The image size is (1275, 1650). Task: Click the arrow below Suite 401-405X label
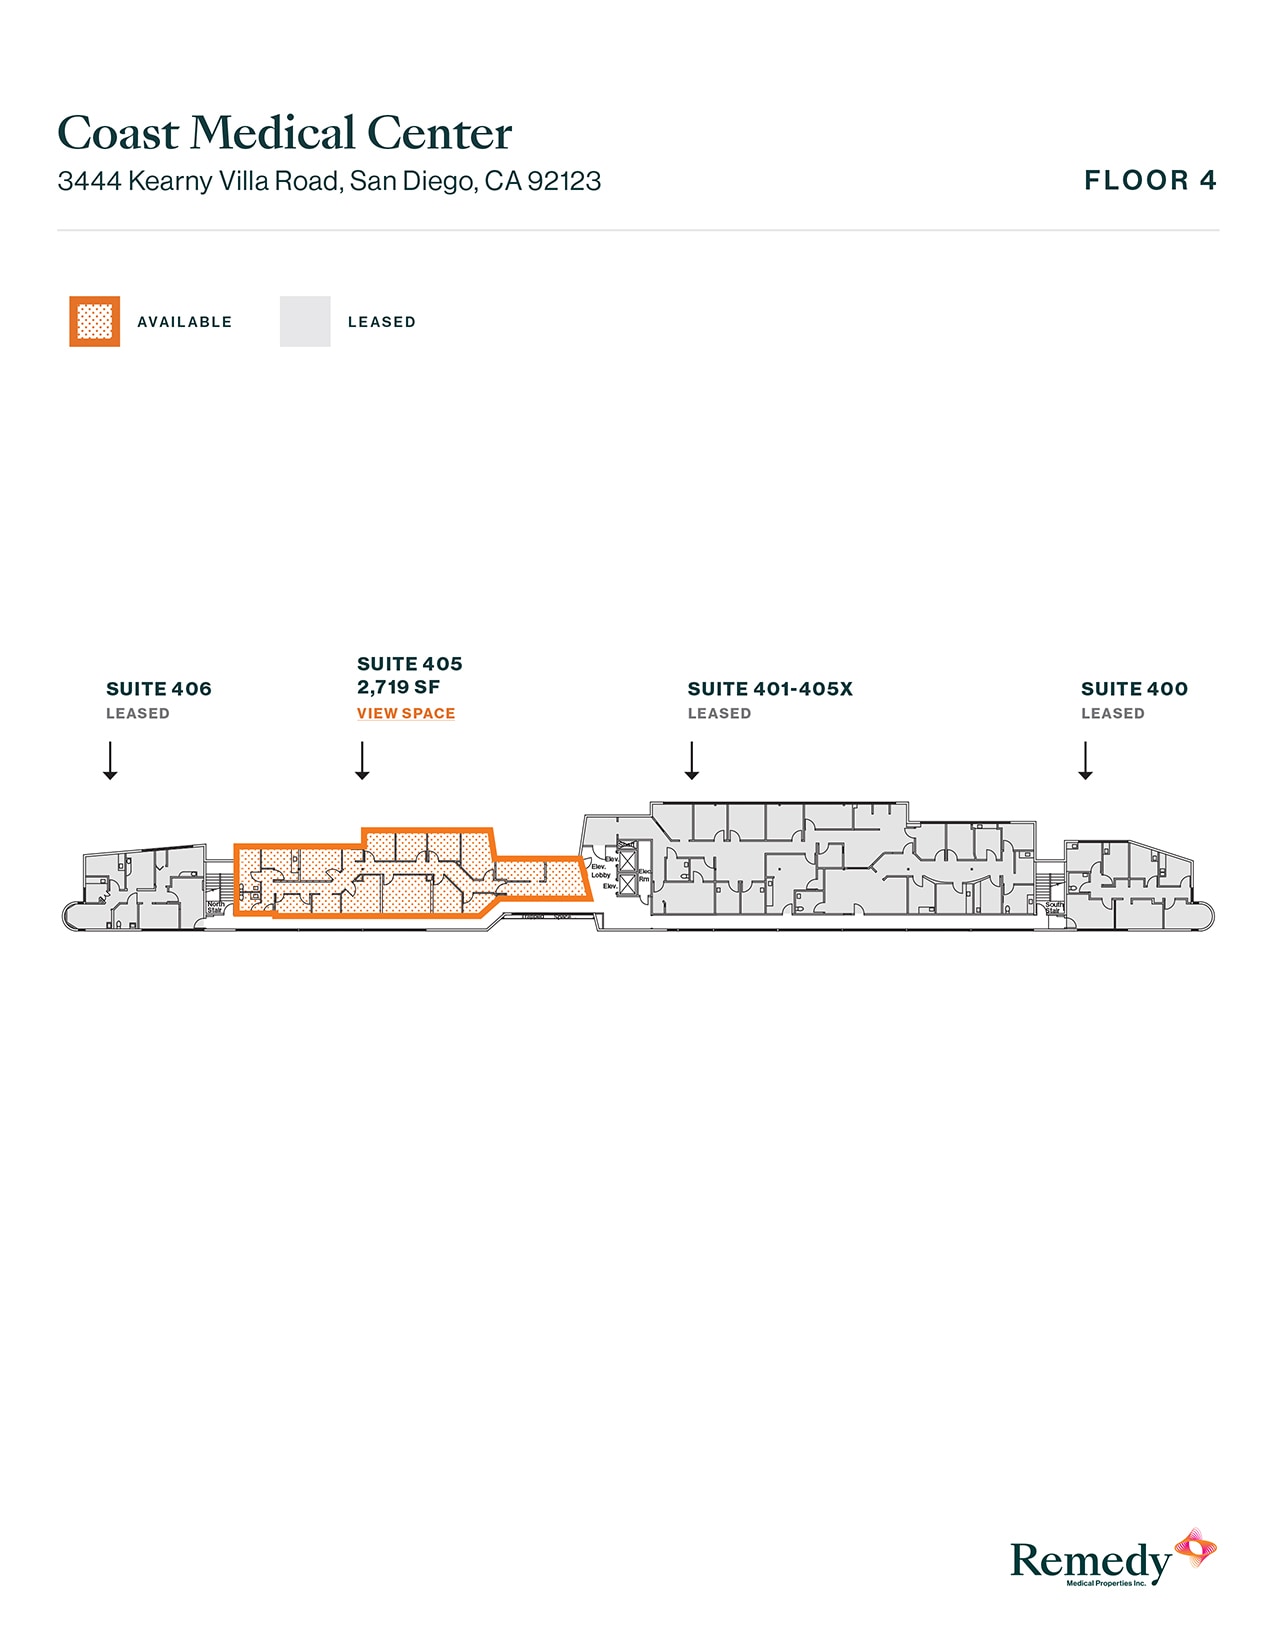[x=692, y=760]
